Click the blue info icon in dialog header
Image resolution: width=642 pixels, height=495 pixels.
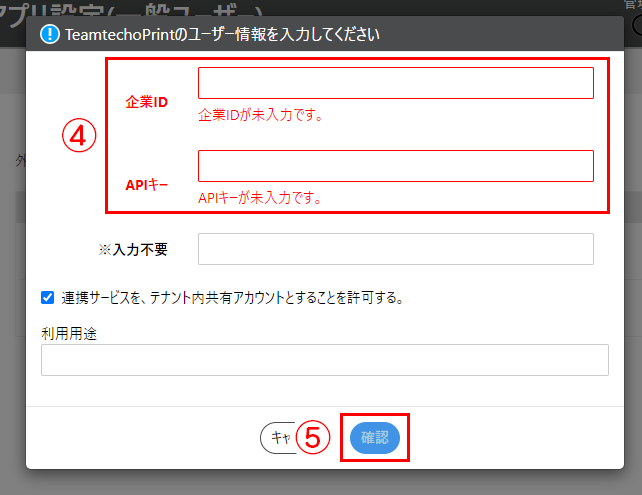50,34
